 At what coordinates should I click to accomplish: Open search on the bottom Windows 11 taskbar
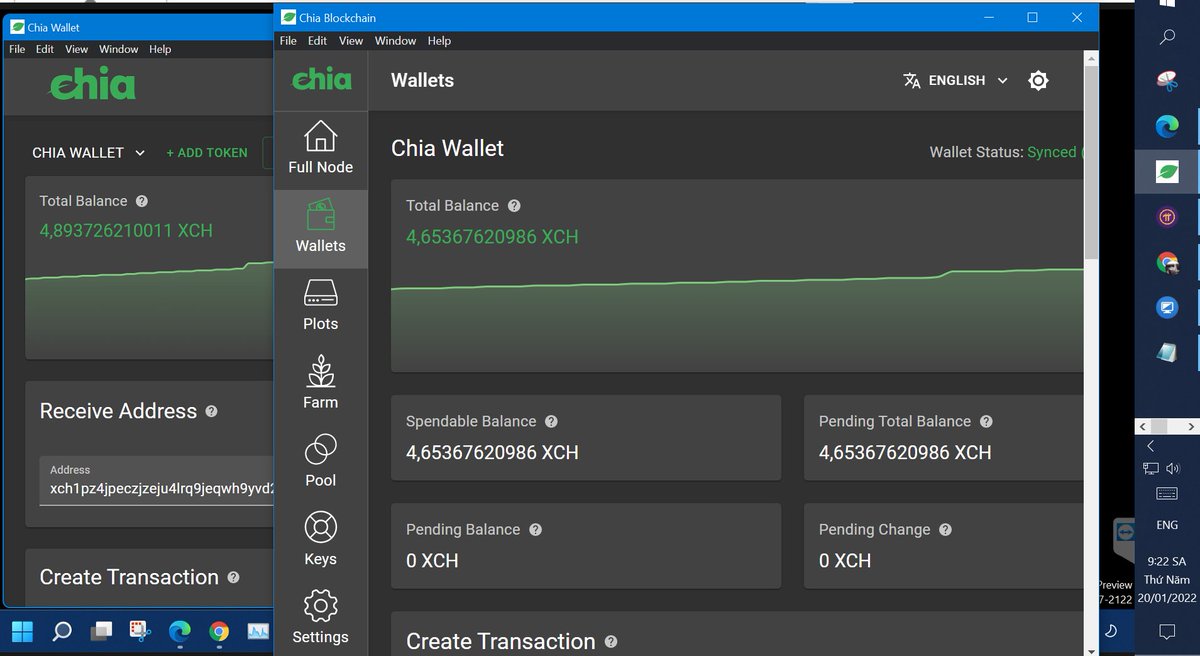(62, 631)
